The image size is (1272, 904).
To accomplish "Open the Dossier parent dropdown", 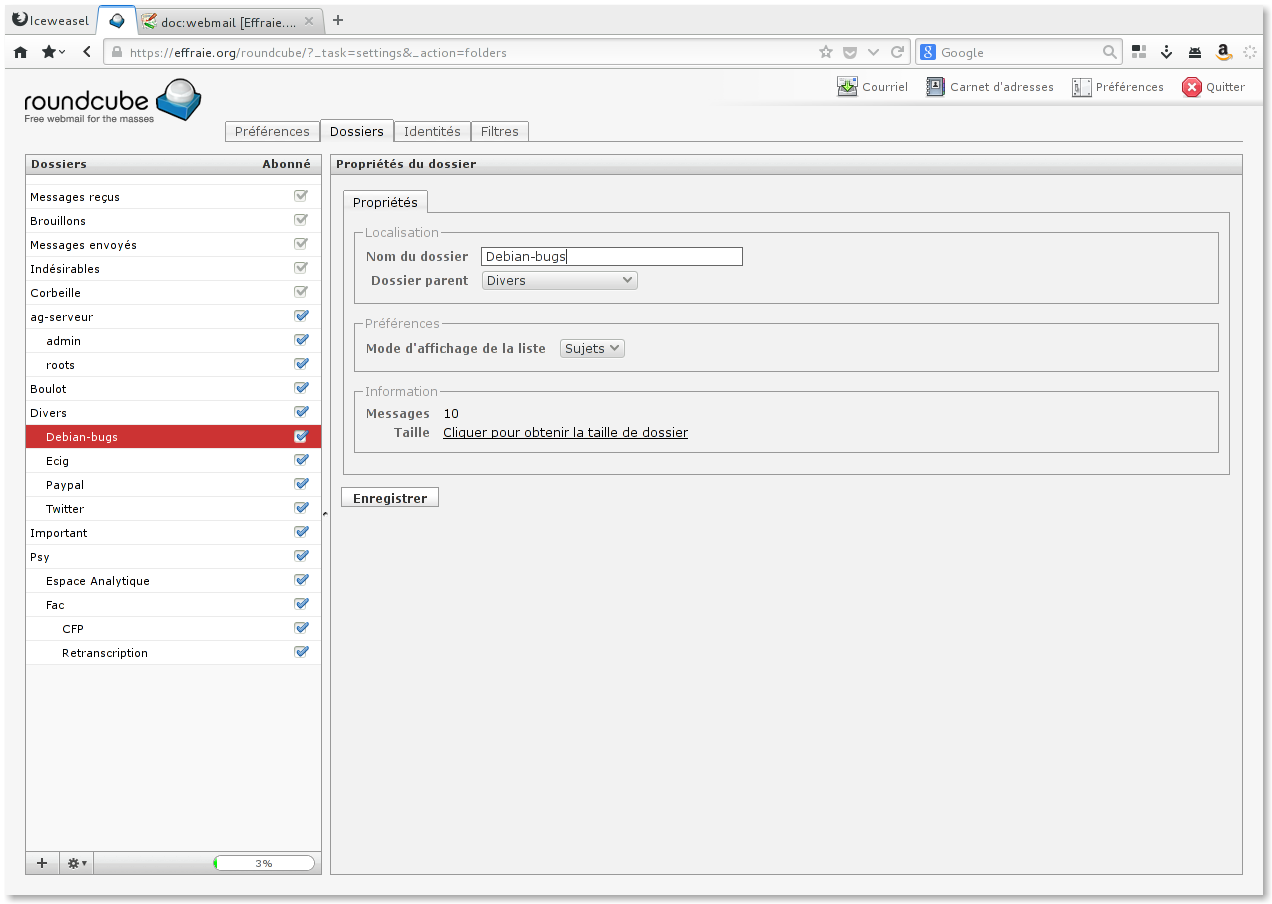I will click(559, 281).
